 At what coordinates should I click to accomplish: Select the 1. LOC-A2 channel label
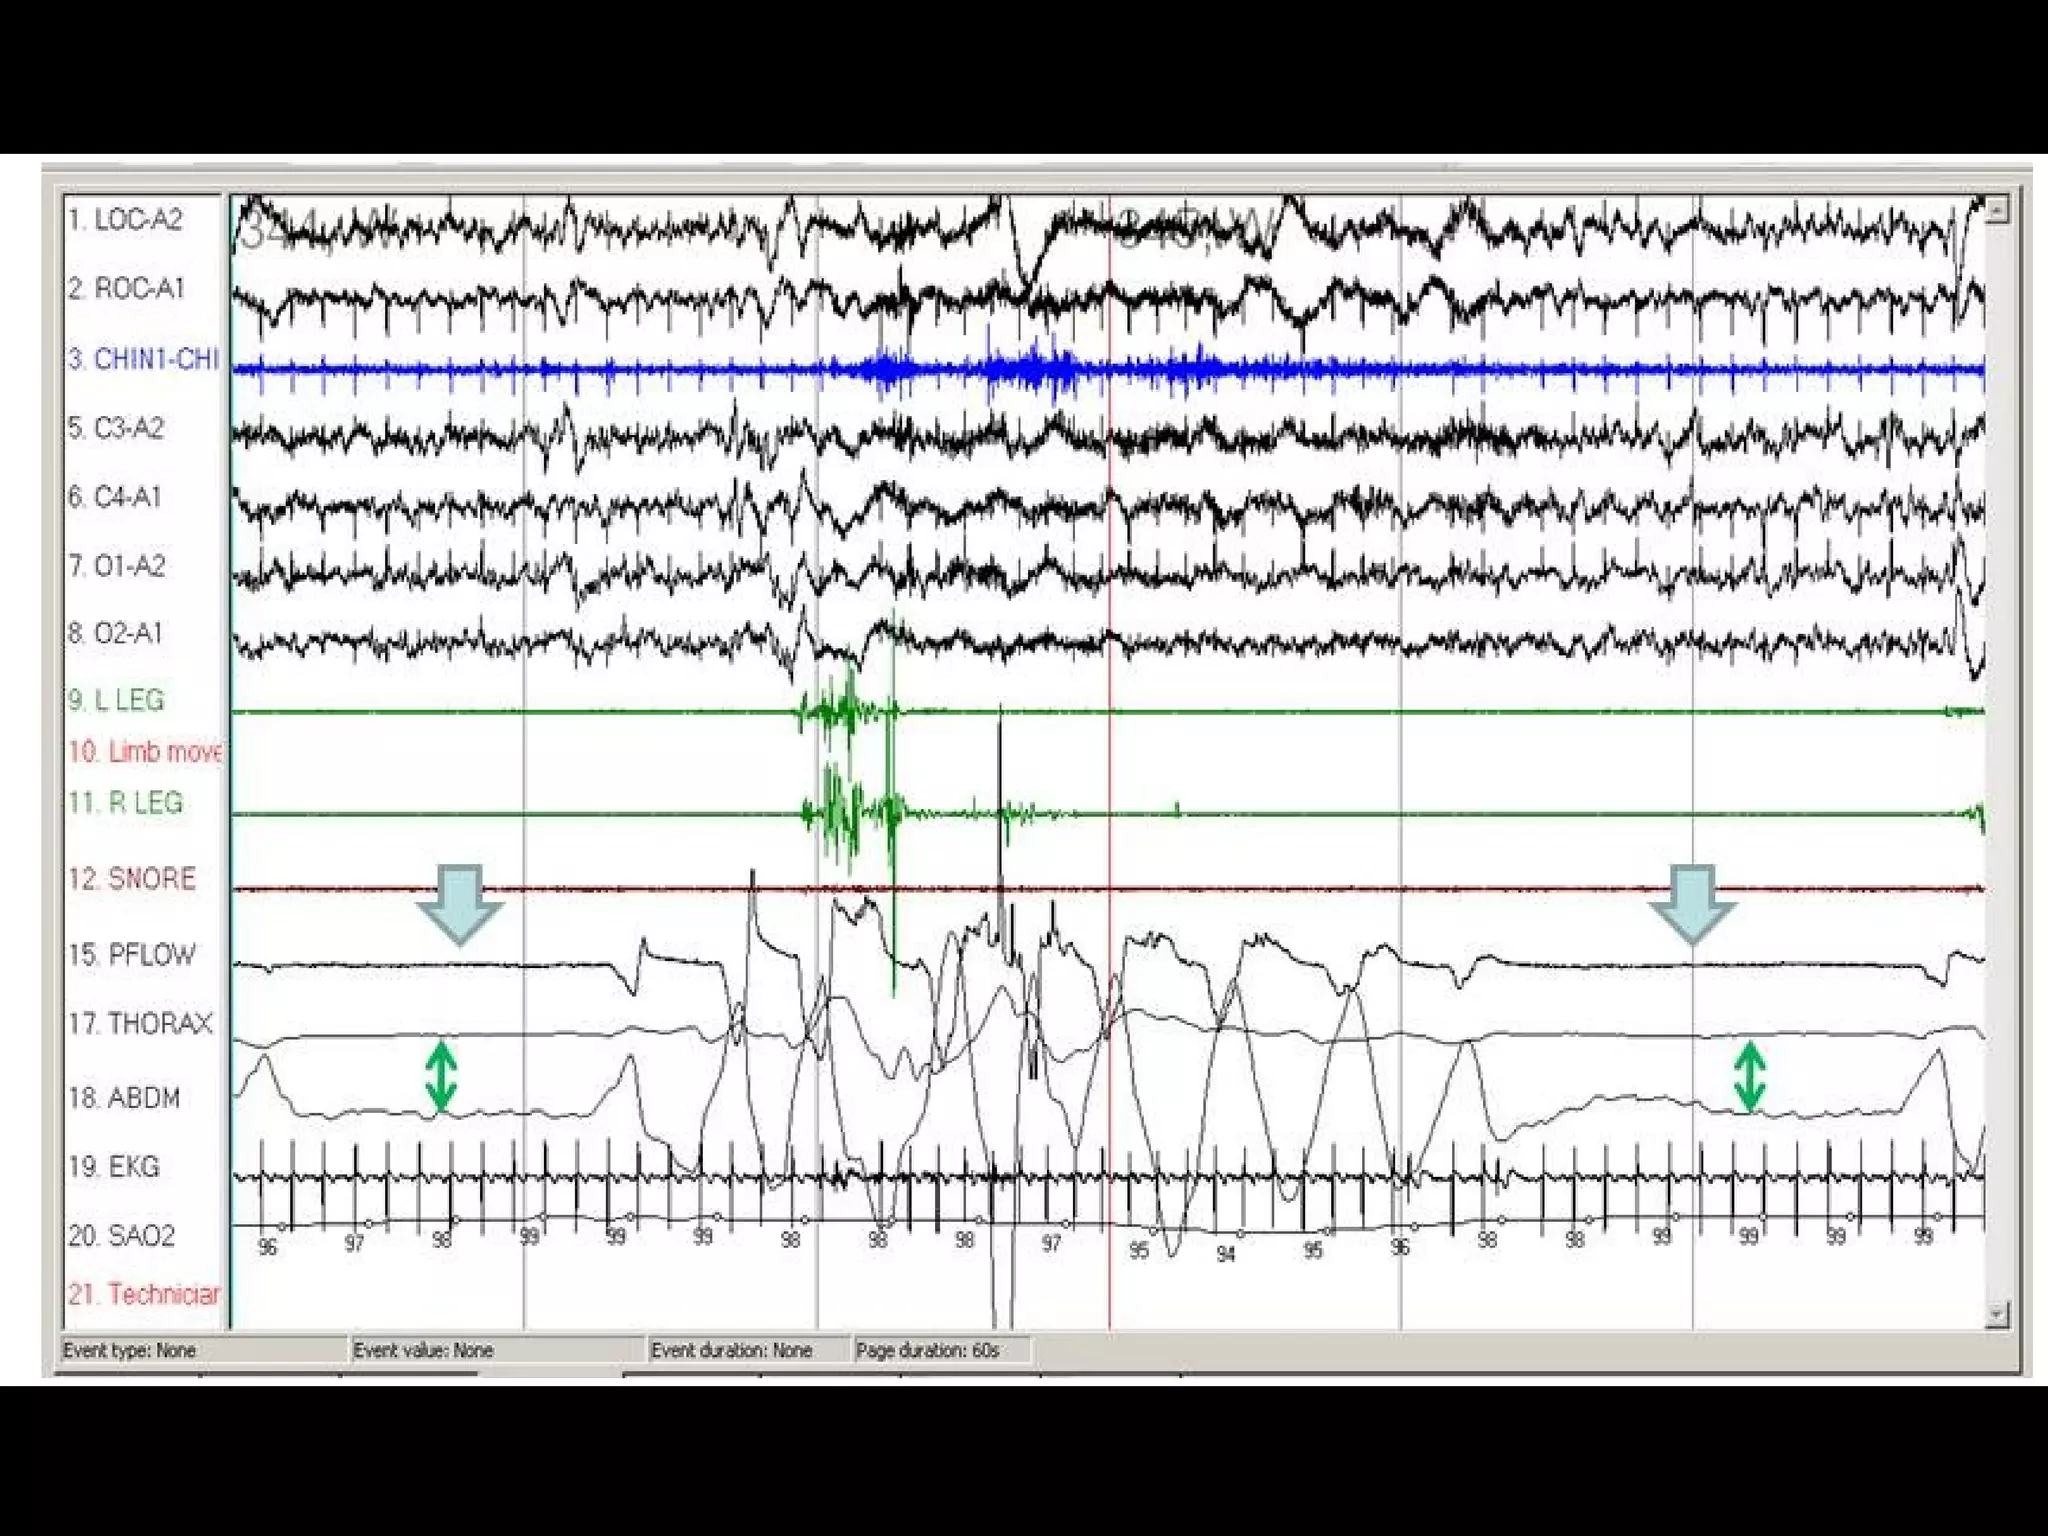126,220
